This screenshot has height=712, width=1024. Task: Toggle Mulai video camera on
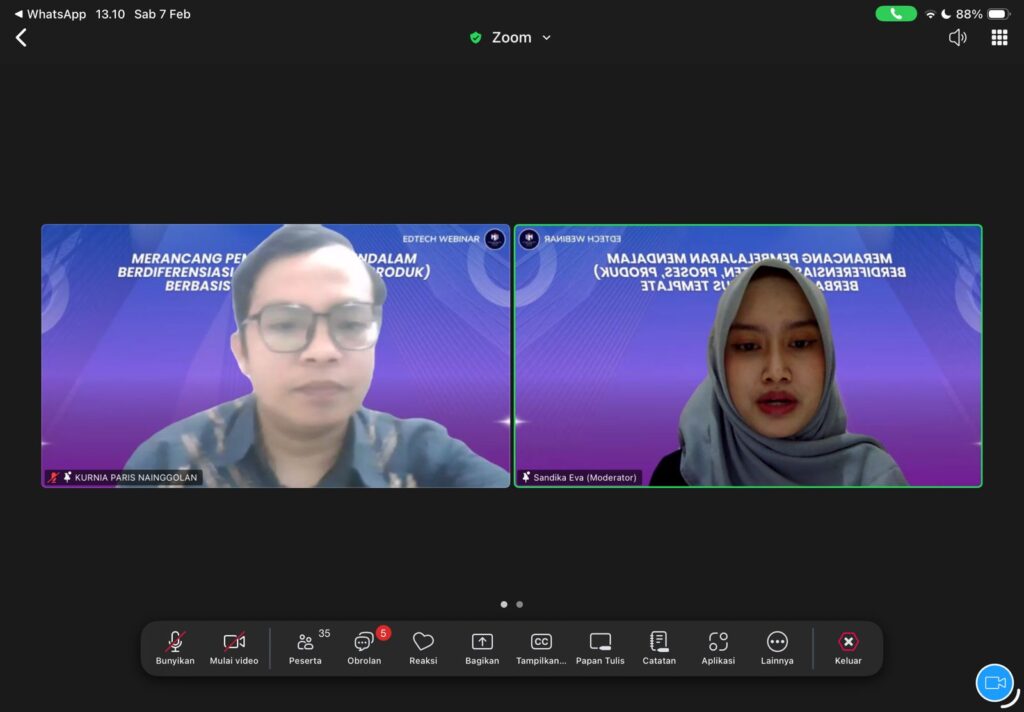(x=234, y=647)
